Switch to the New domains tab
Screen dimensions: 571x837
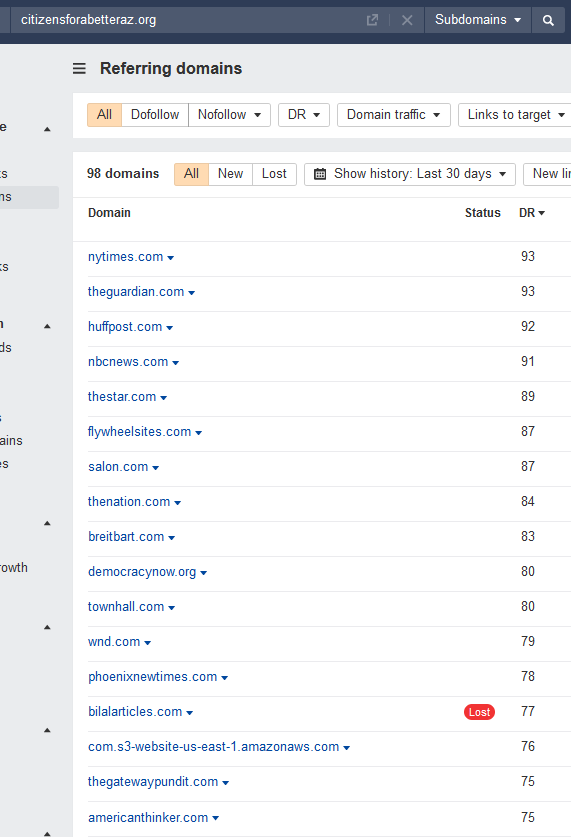pos(231,174)
